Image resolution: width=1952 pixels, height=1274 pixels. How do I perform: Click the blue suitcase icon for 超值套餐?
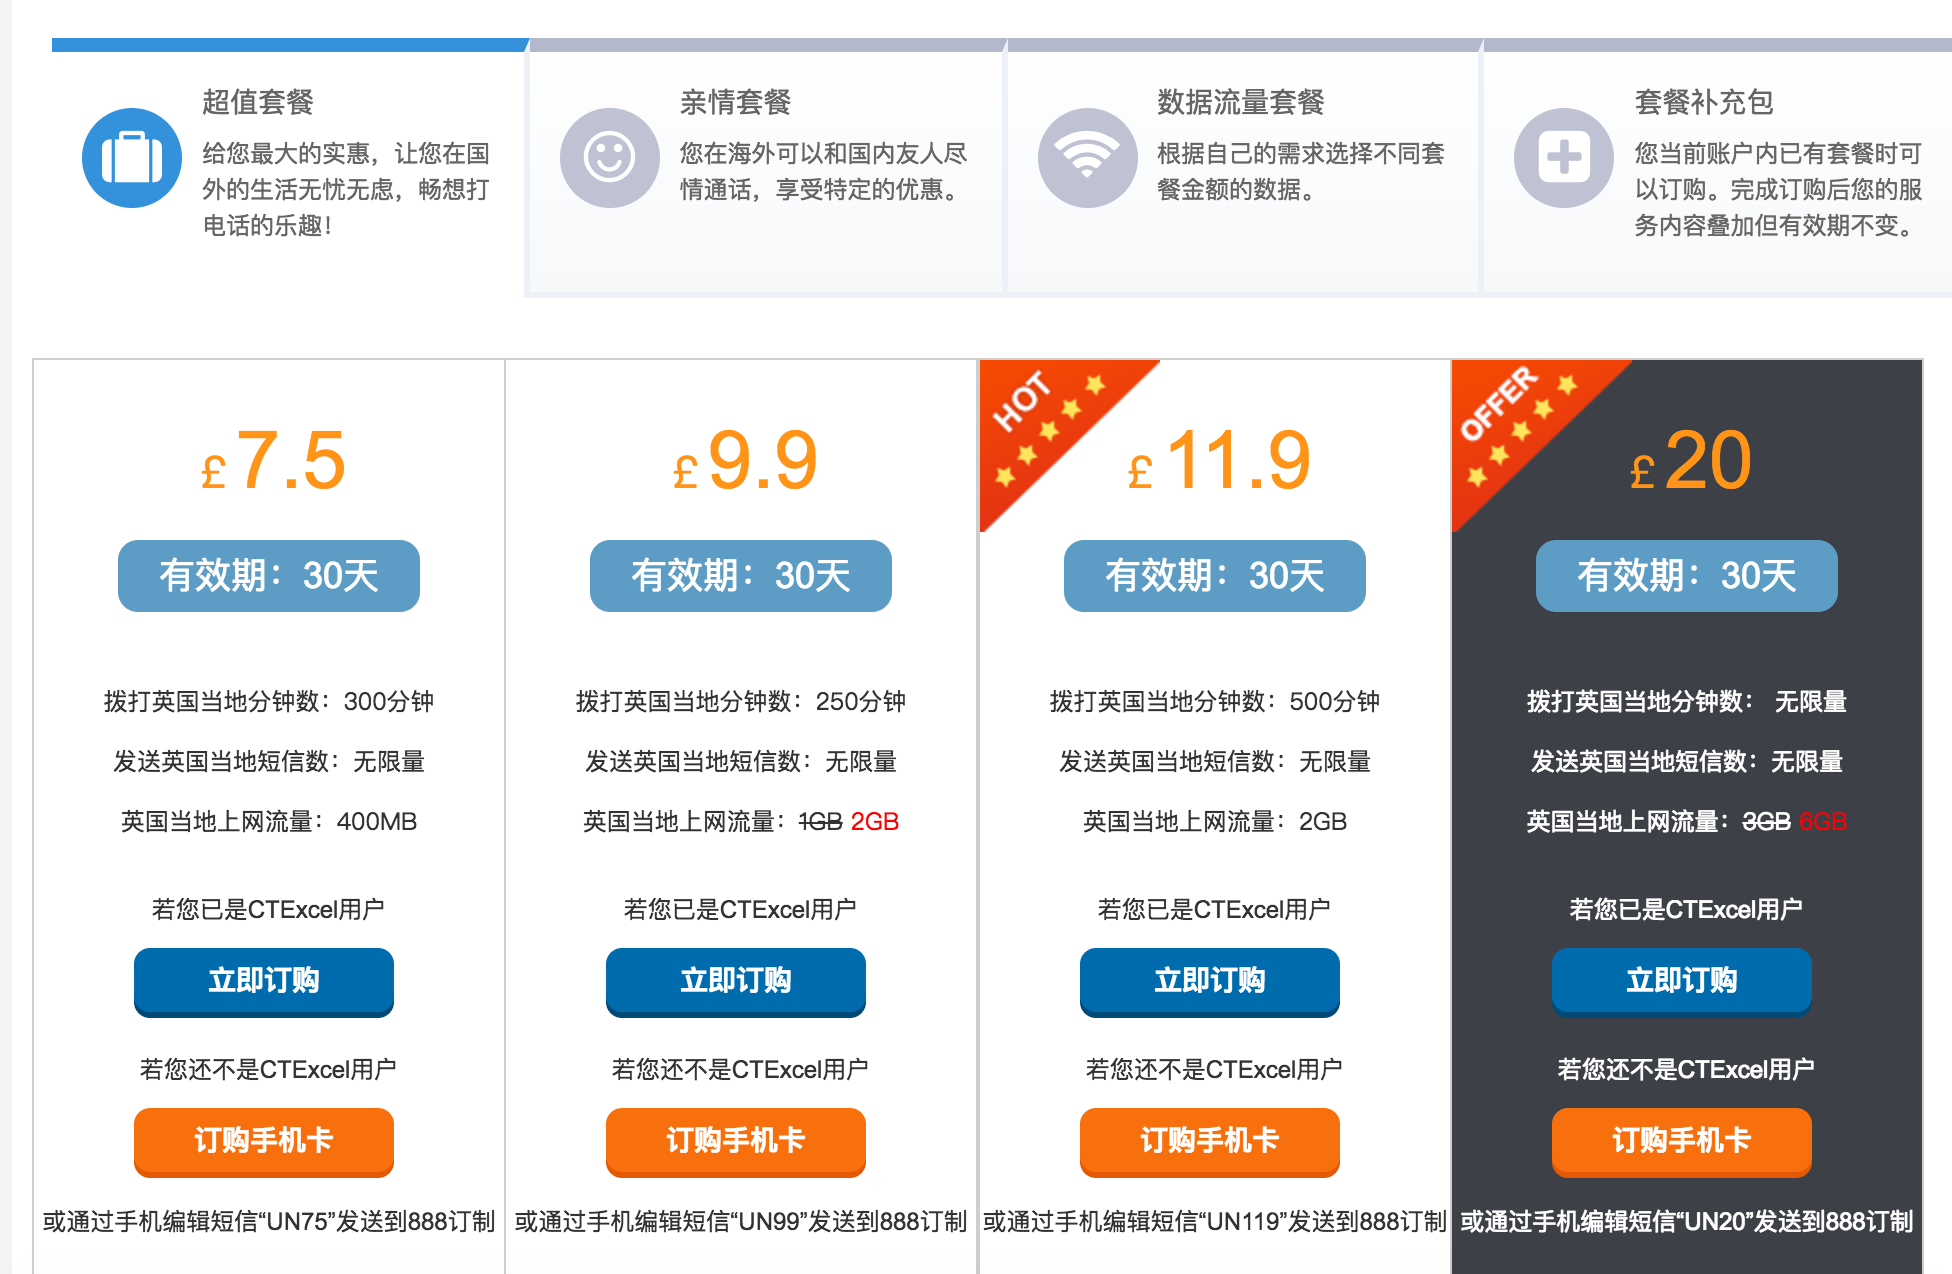(132, 158)
